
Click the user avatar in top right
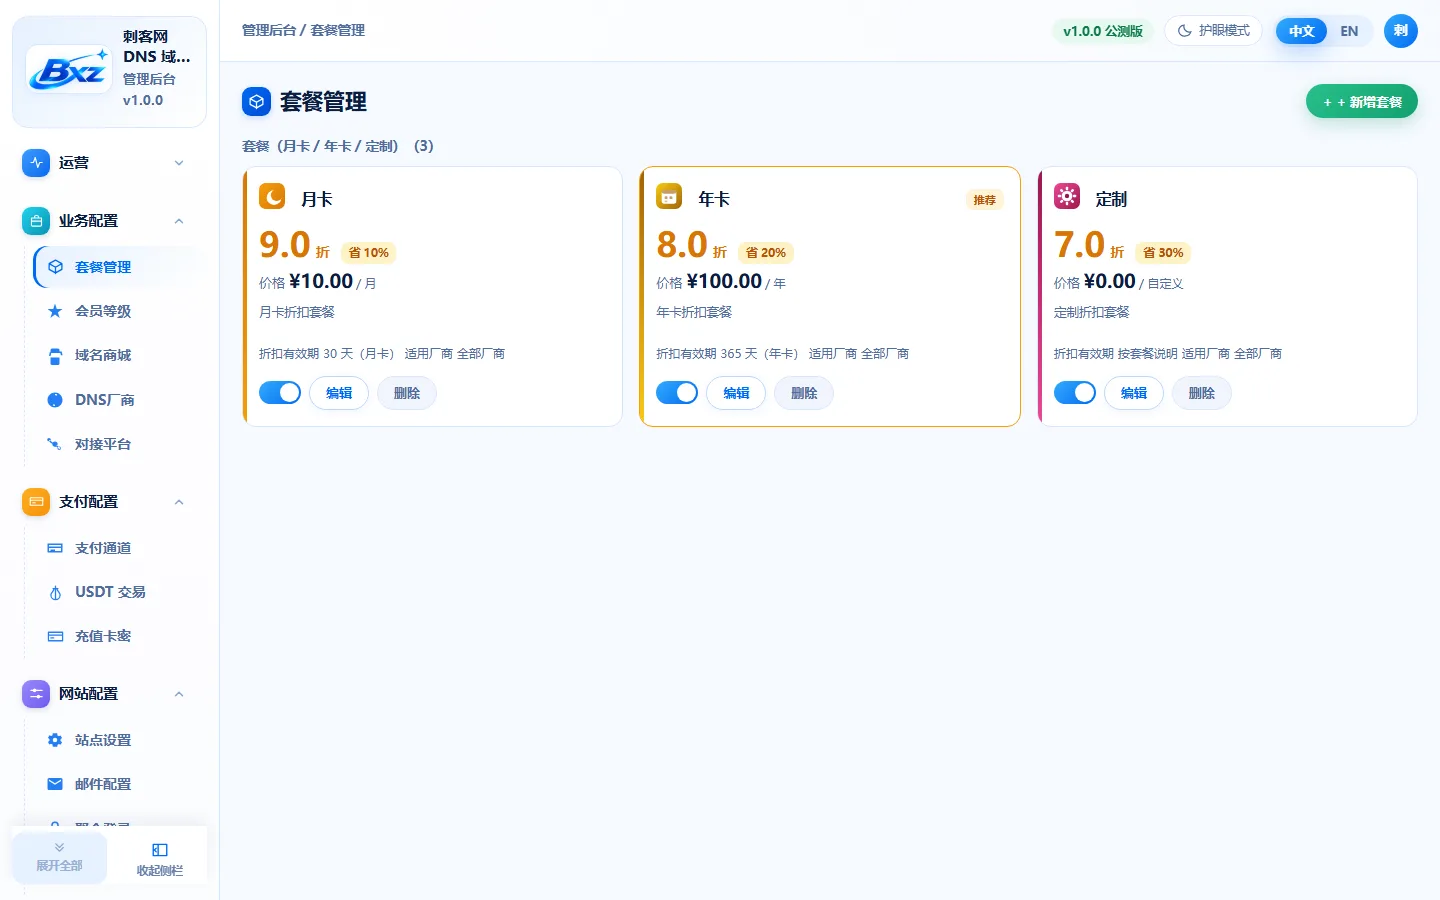(x=1401, y=31)
